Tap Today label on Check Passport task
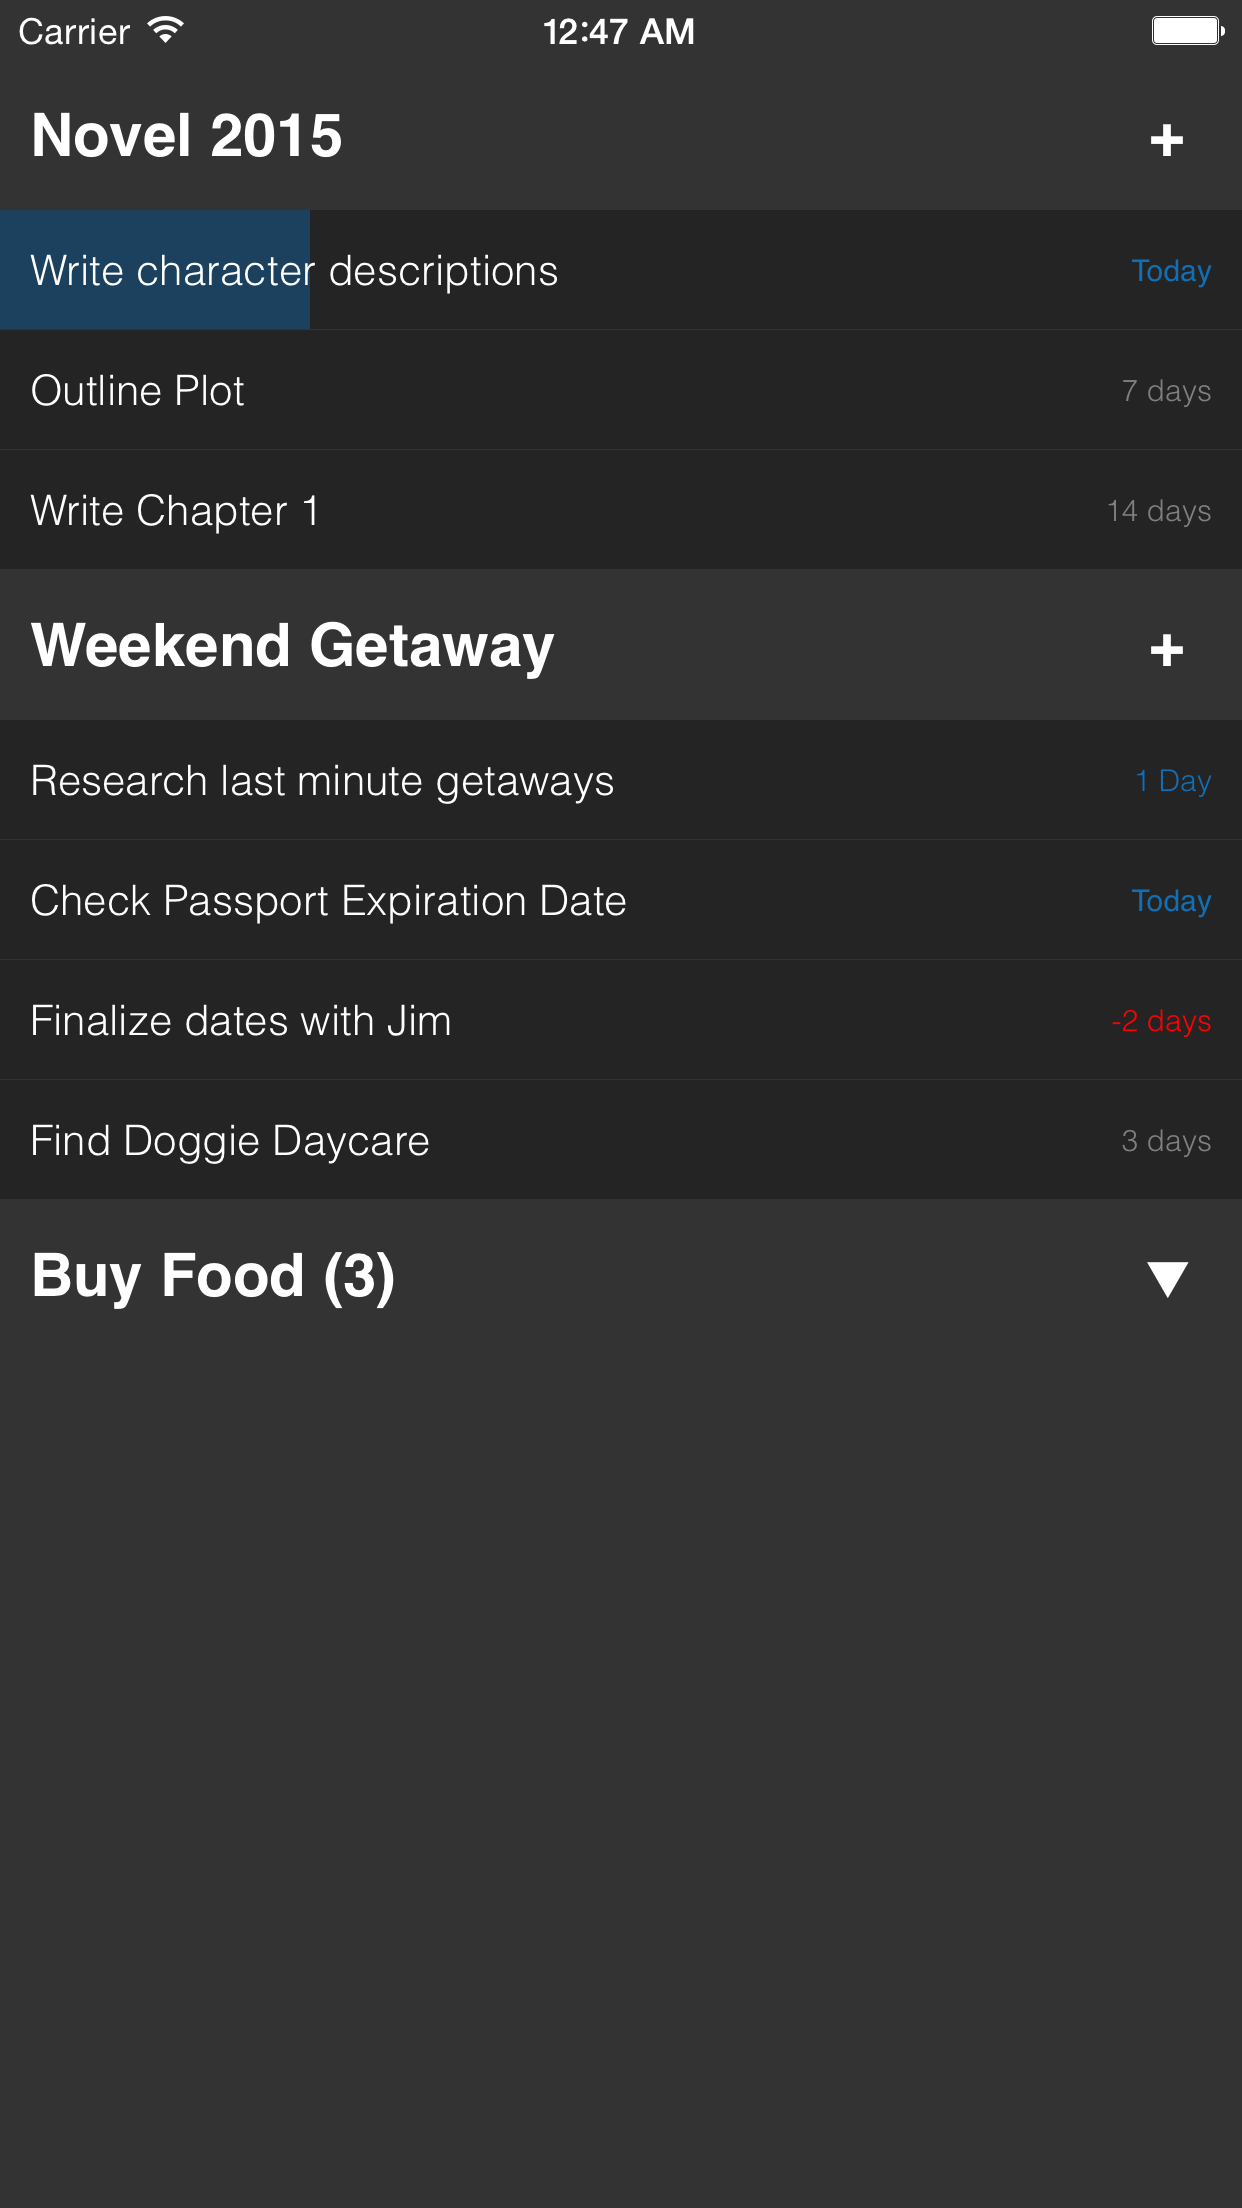Image resolution: width=1242 pixels, height=2208 pixels. (1171, 901)
